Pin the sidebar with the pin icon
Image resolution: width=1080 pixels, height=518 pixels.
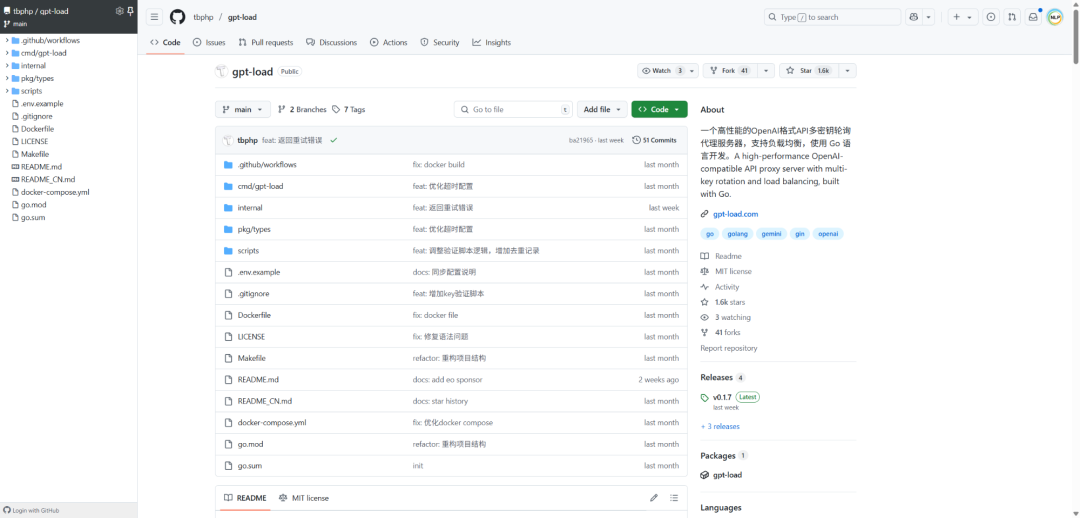pos(130,11)
